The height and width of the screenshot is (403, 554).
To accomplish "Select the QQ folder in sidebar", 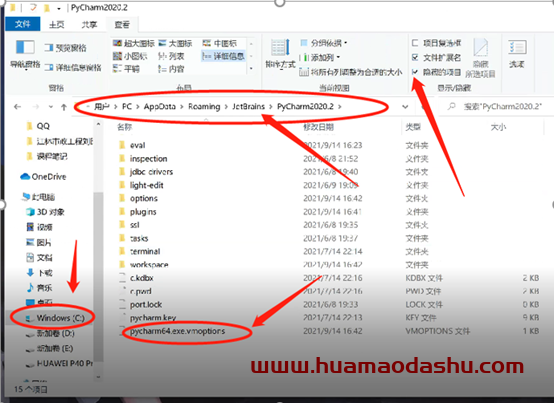I will point(39,126).
